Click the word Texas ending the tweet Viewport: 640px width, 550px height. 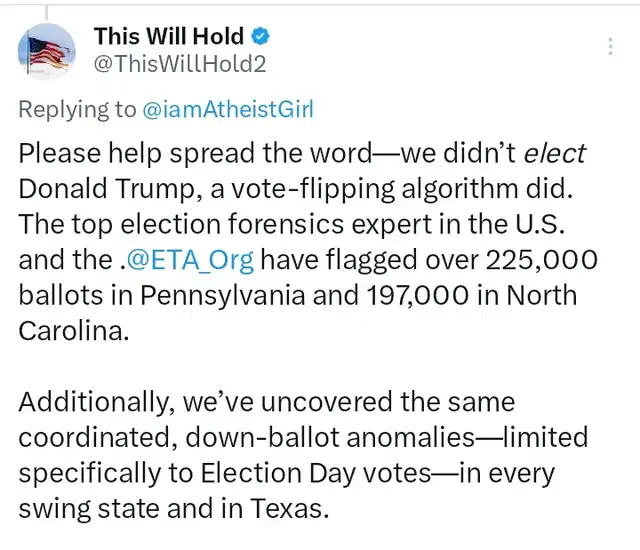(287, 509)
